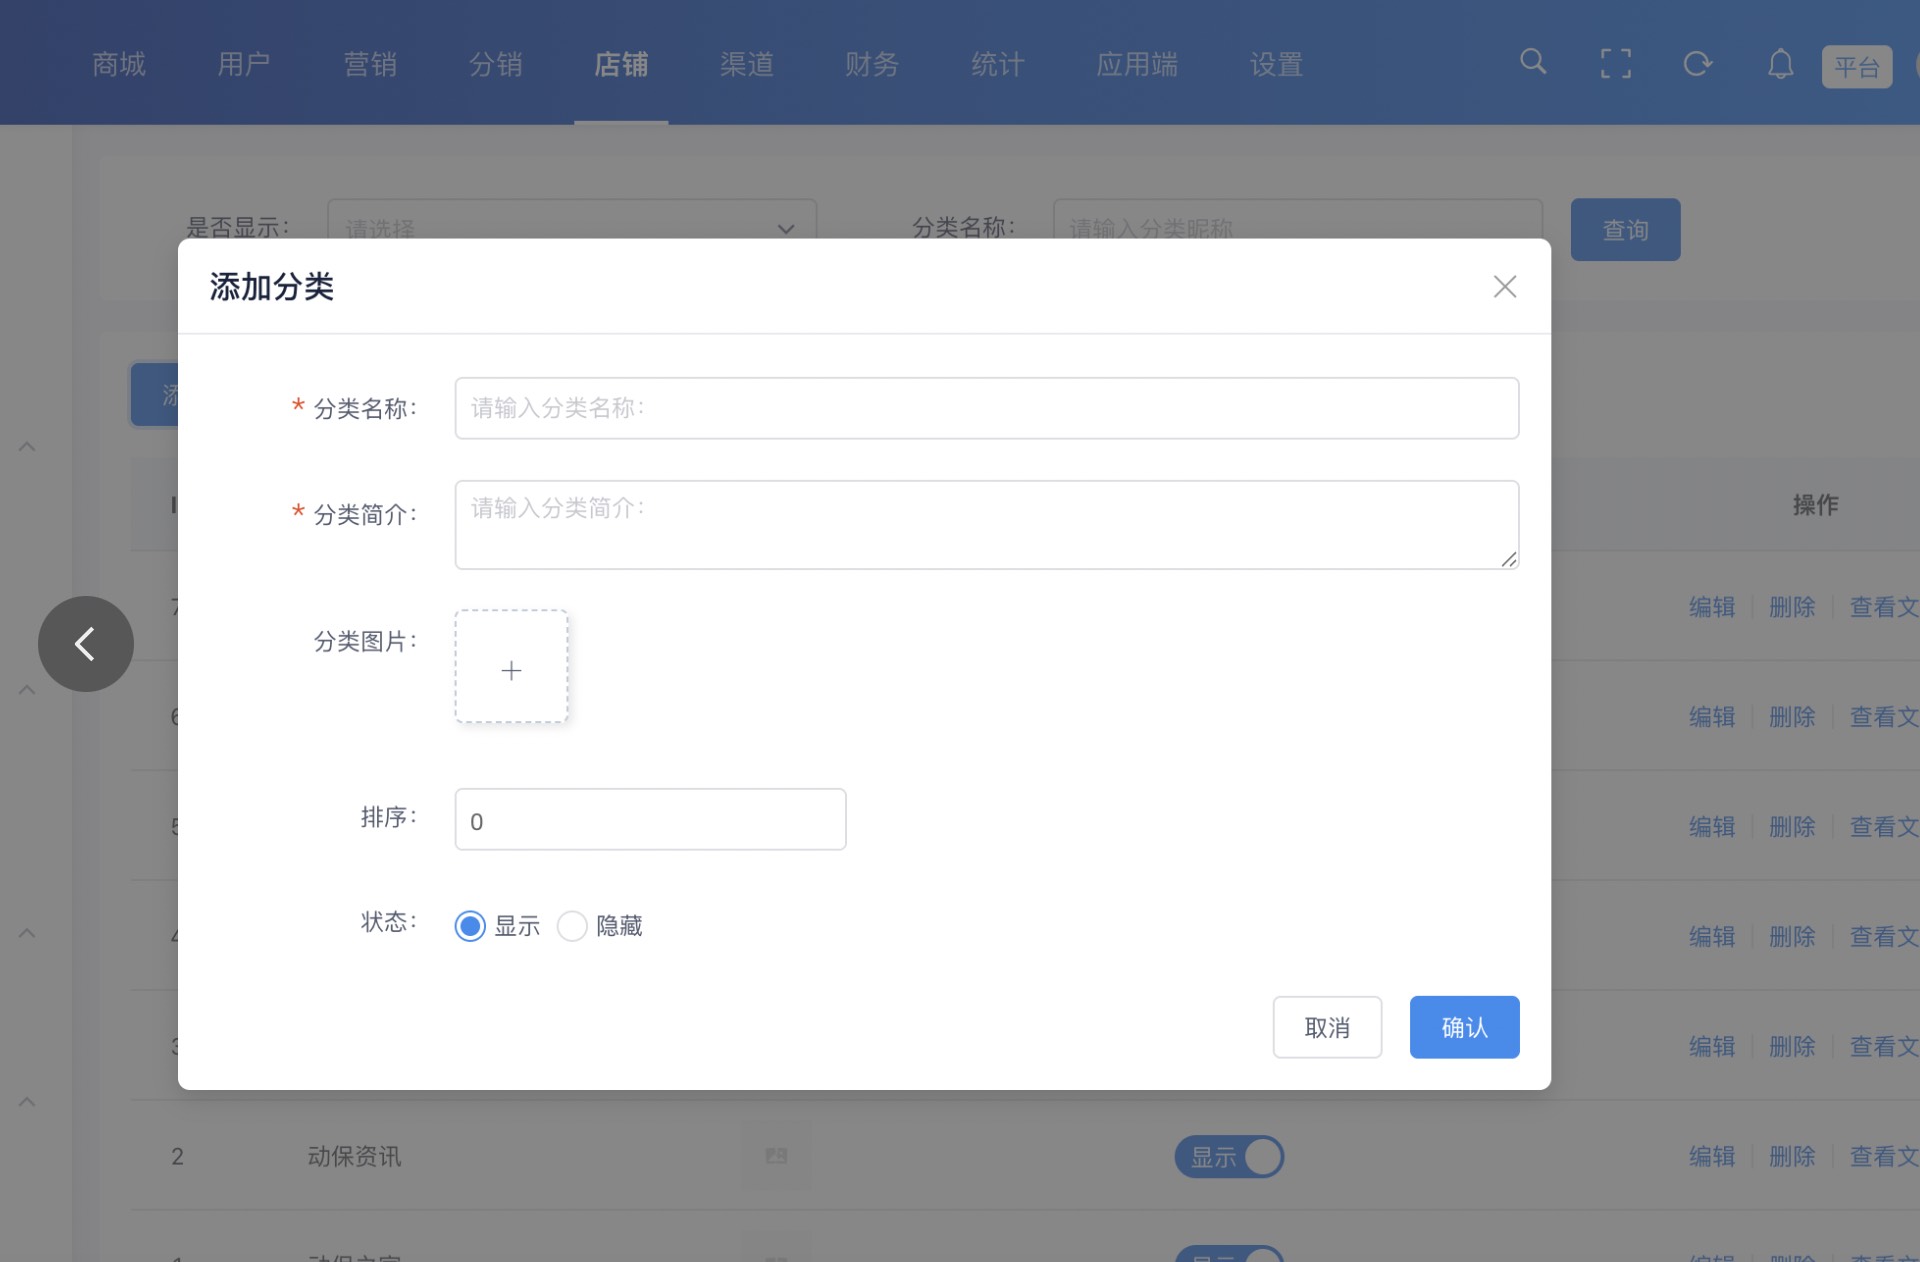Click the round back arrow button
This screenshot has height=1262, width=1920.
pyautogui.click(x=86, y=644)
